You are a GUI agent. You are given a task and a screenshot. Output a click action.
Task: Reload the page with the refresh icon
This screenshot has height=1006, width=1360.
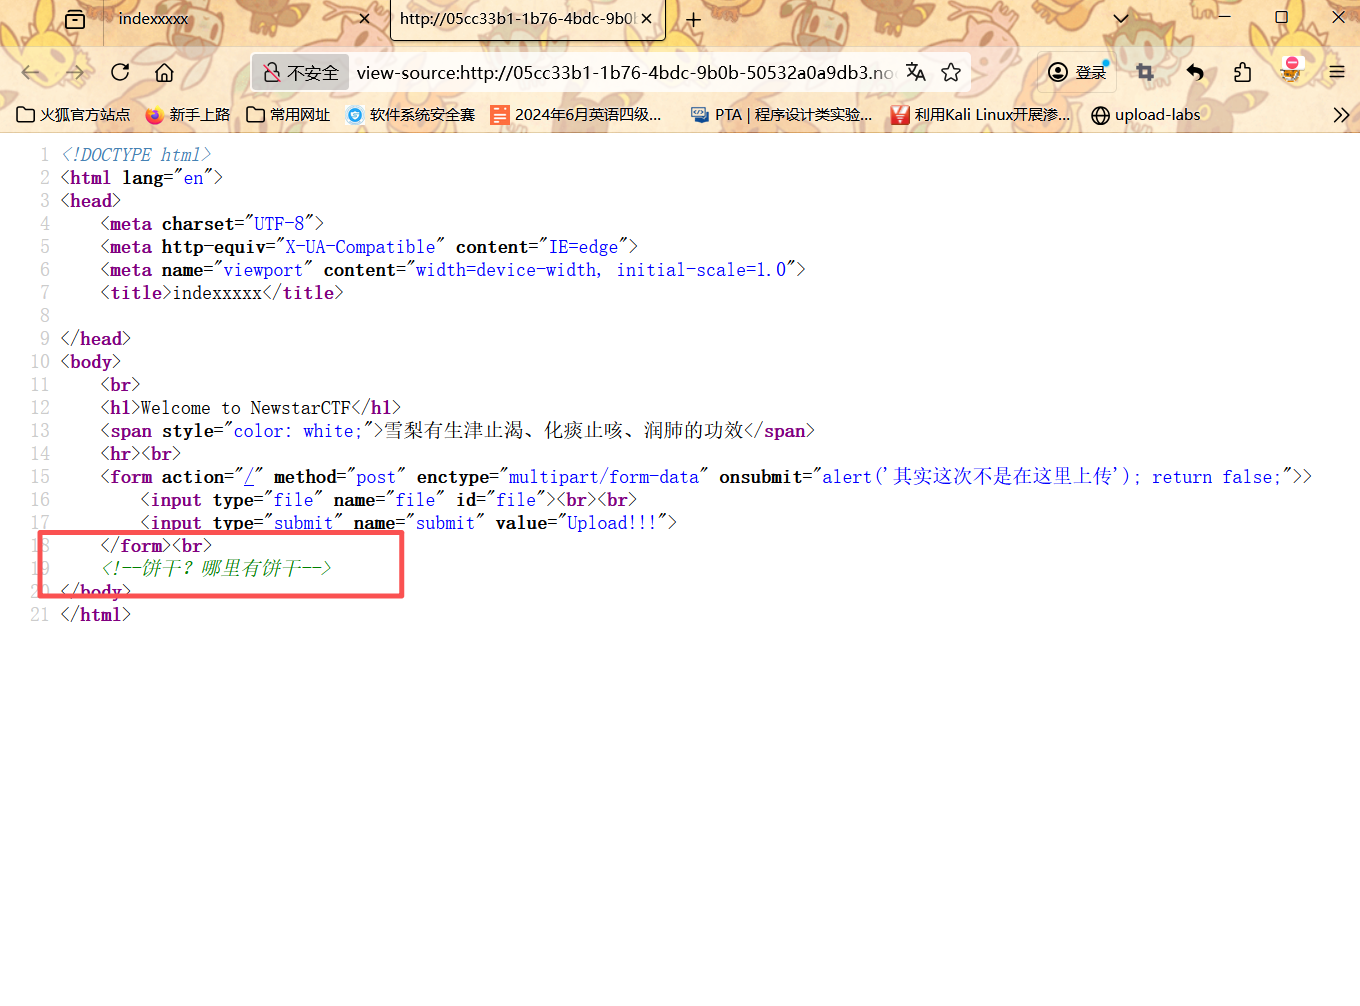tap(120, 72)
